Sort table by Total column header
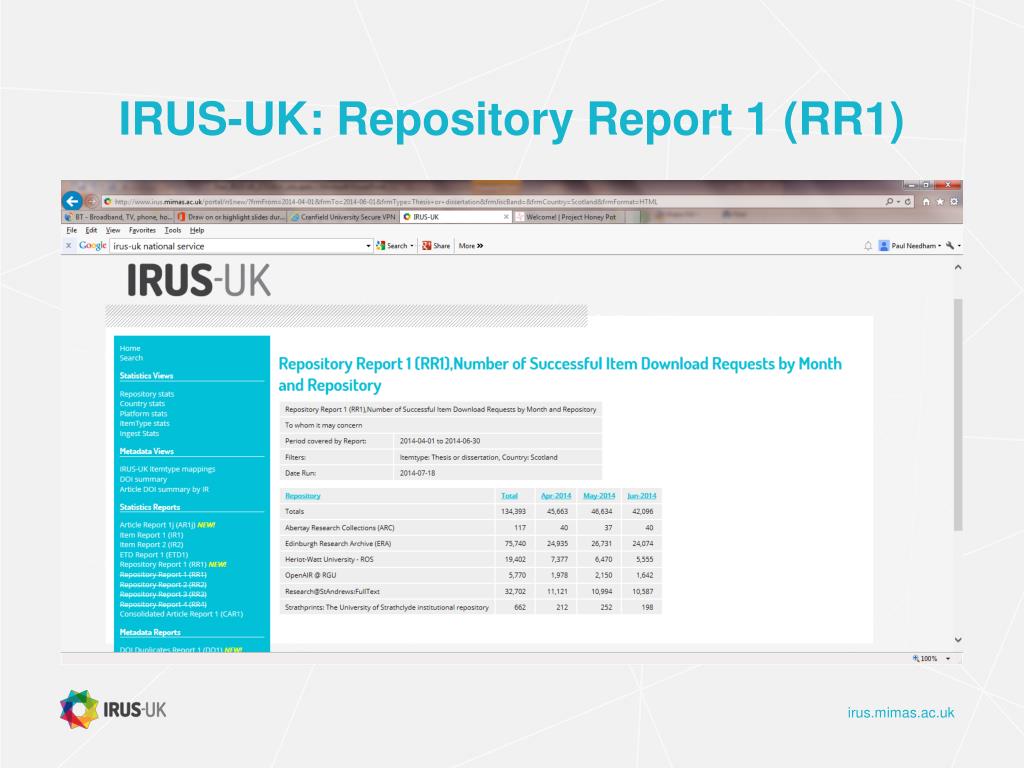The image size is (1024, 768). coord(509,496)
